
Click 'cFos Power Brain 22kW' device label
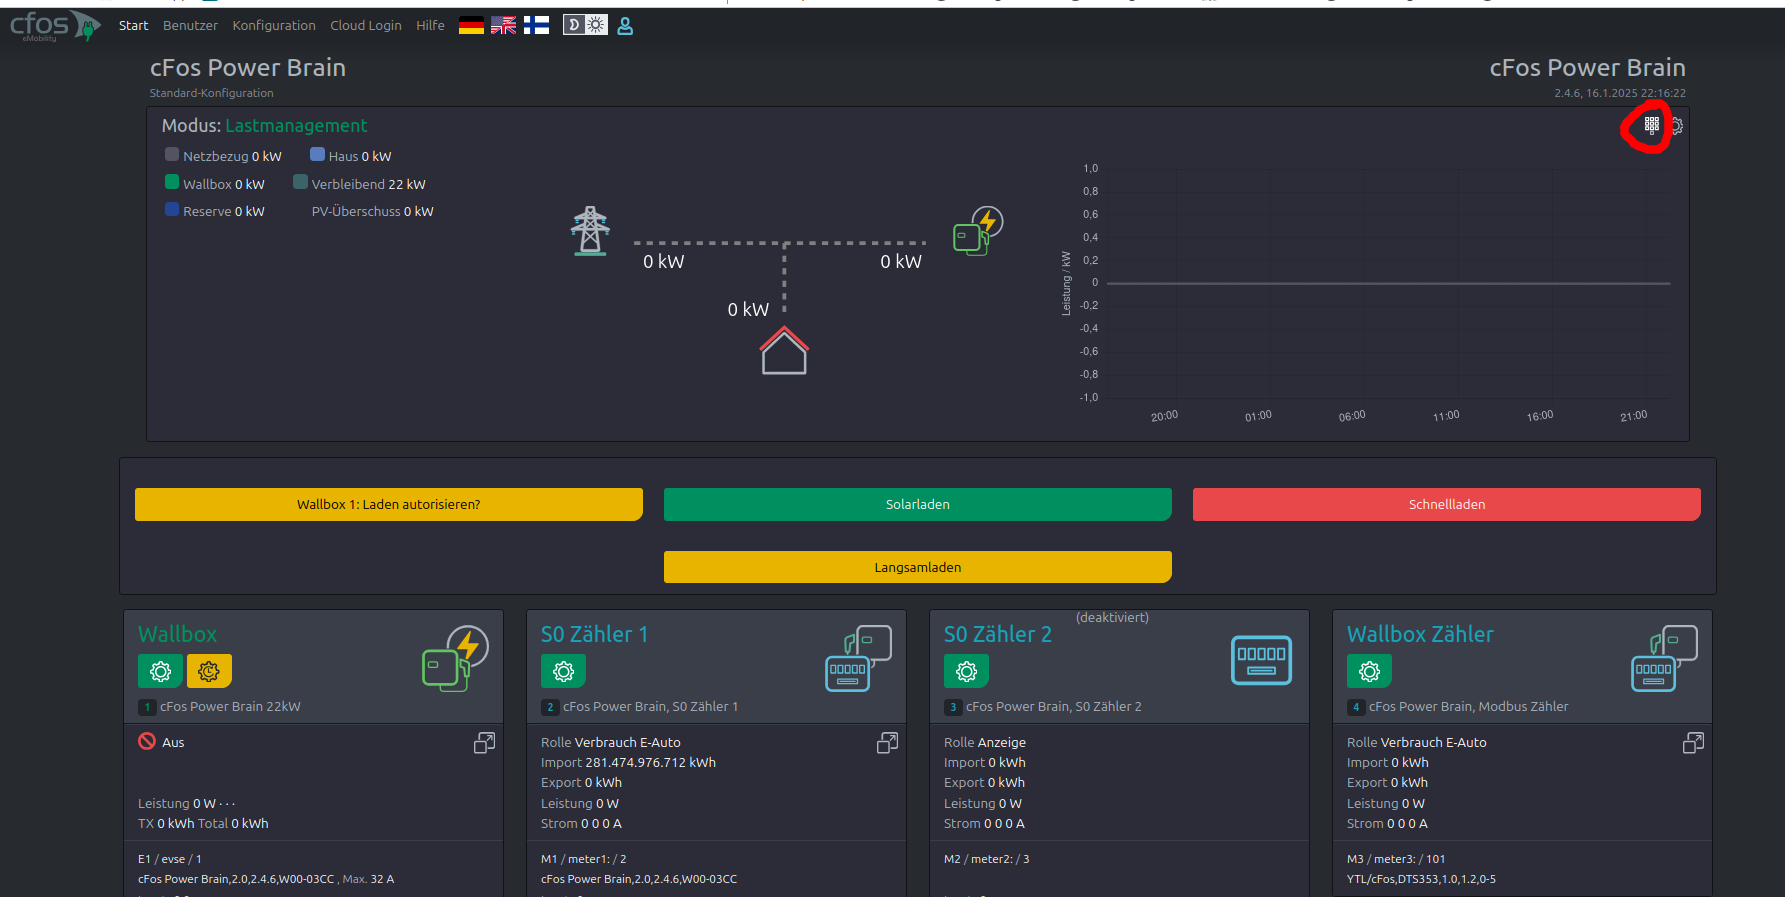click(x=230, y=707)
